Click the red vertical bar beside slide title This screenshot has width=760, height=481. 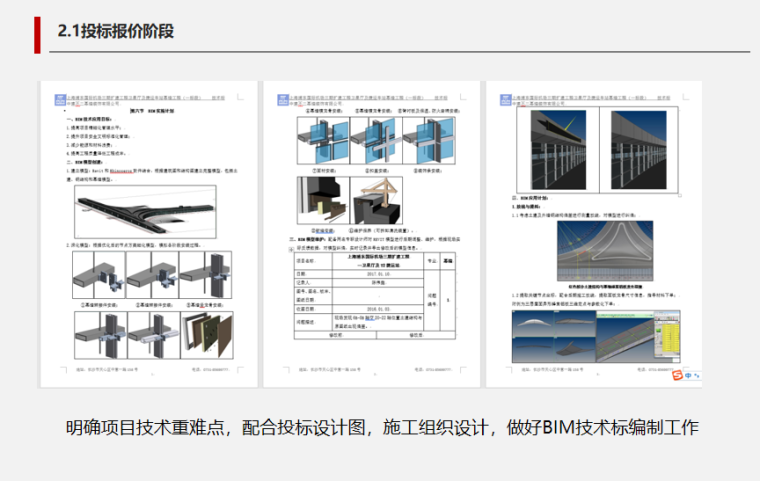(37, 31)
